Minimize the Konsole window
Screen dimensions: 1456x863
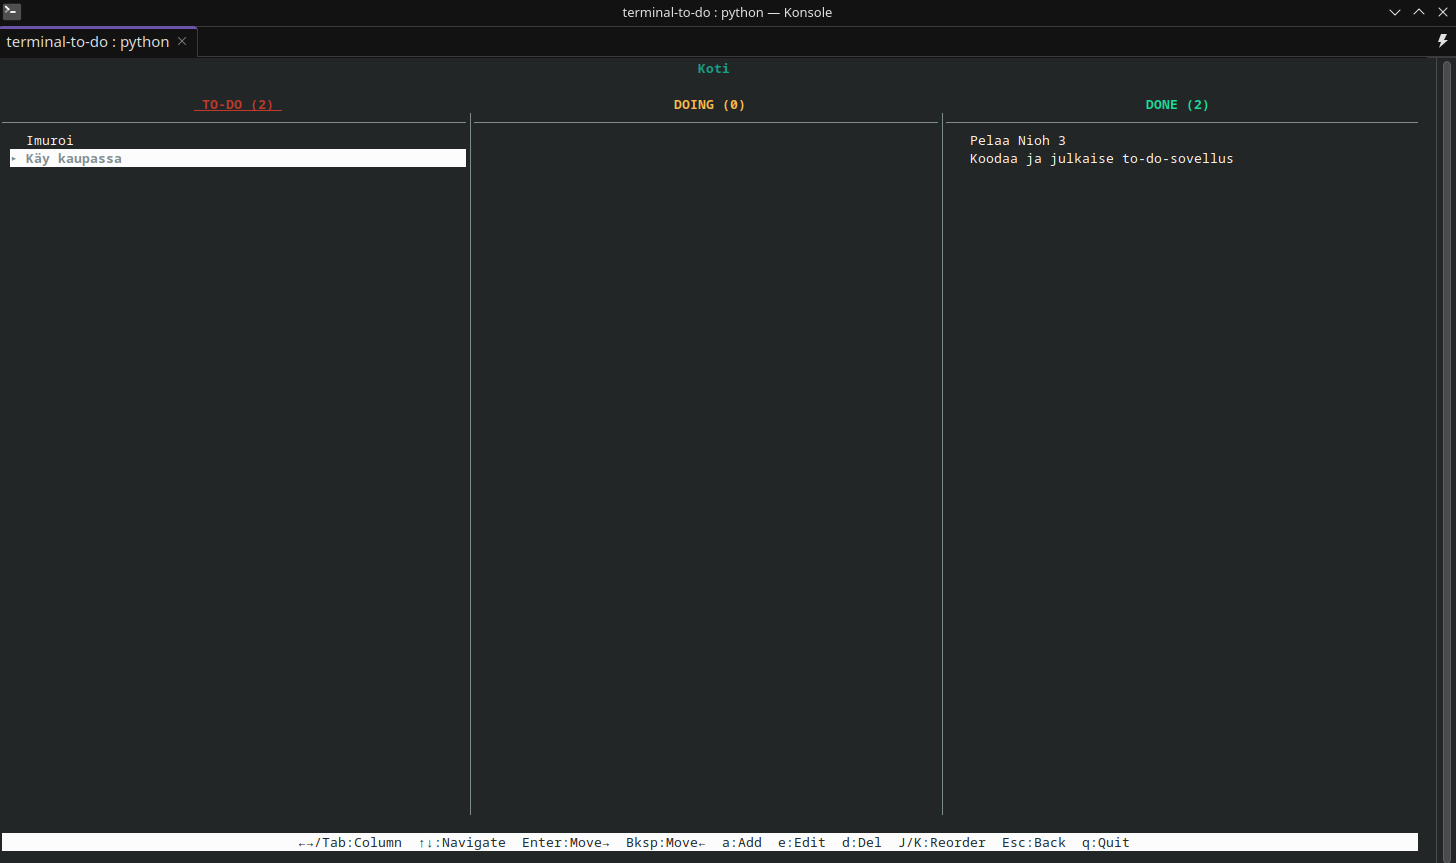point(1395,12)
